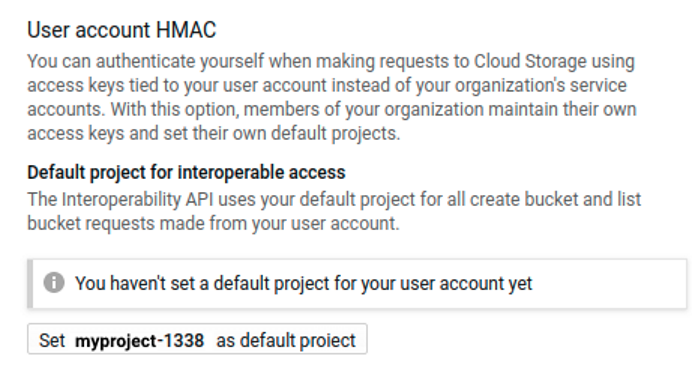
Task: Click the "You haven't set a default project" message
Action: (x=304, y=283)
